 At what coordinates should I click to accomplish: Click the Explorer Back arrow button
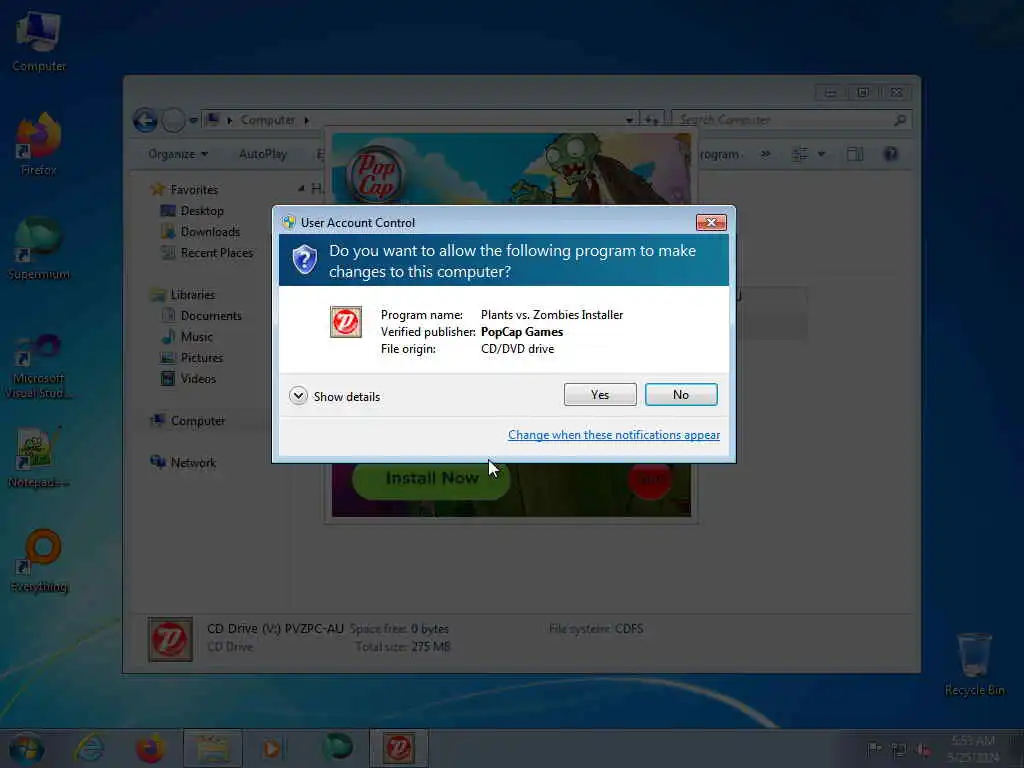click(x=146, y=120)
